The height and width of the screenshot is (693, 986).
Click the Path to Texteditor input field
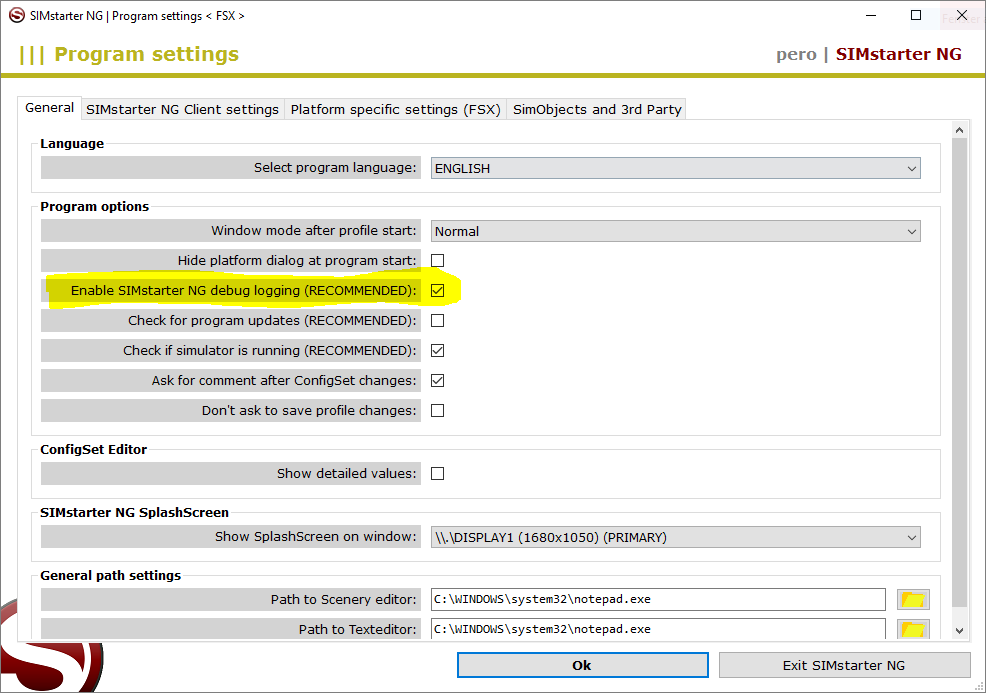pos(658,628)
